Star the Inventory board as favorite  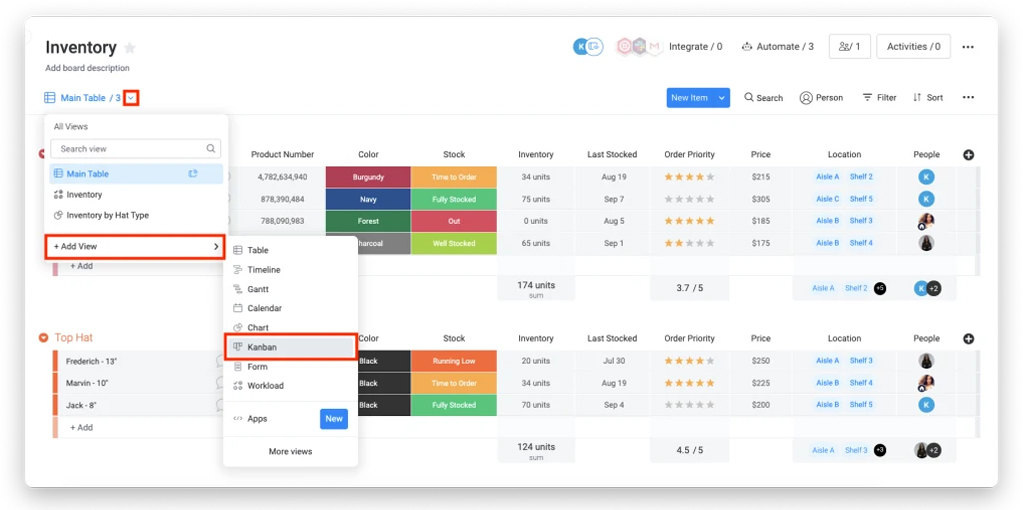pyautogui.click(x=130, y=48)
